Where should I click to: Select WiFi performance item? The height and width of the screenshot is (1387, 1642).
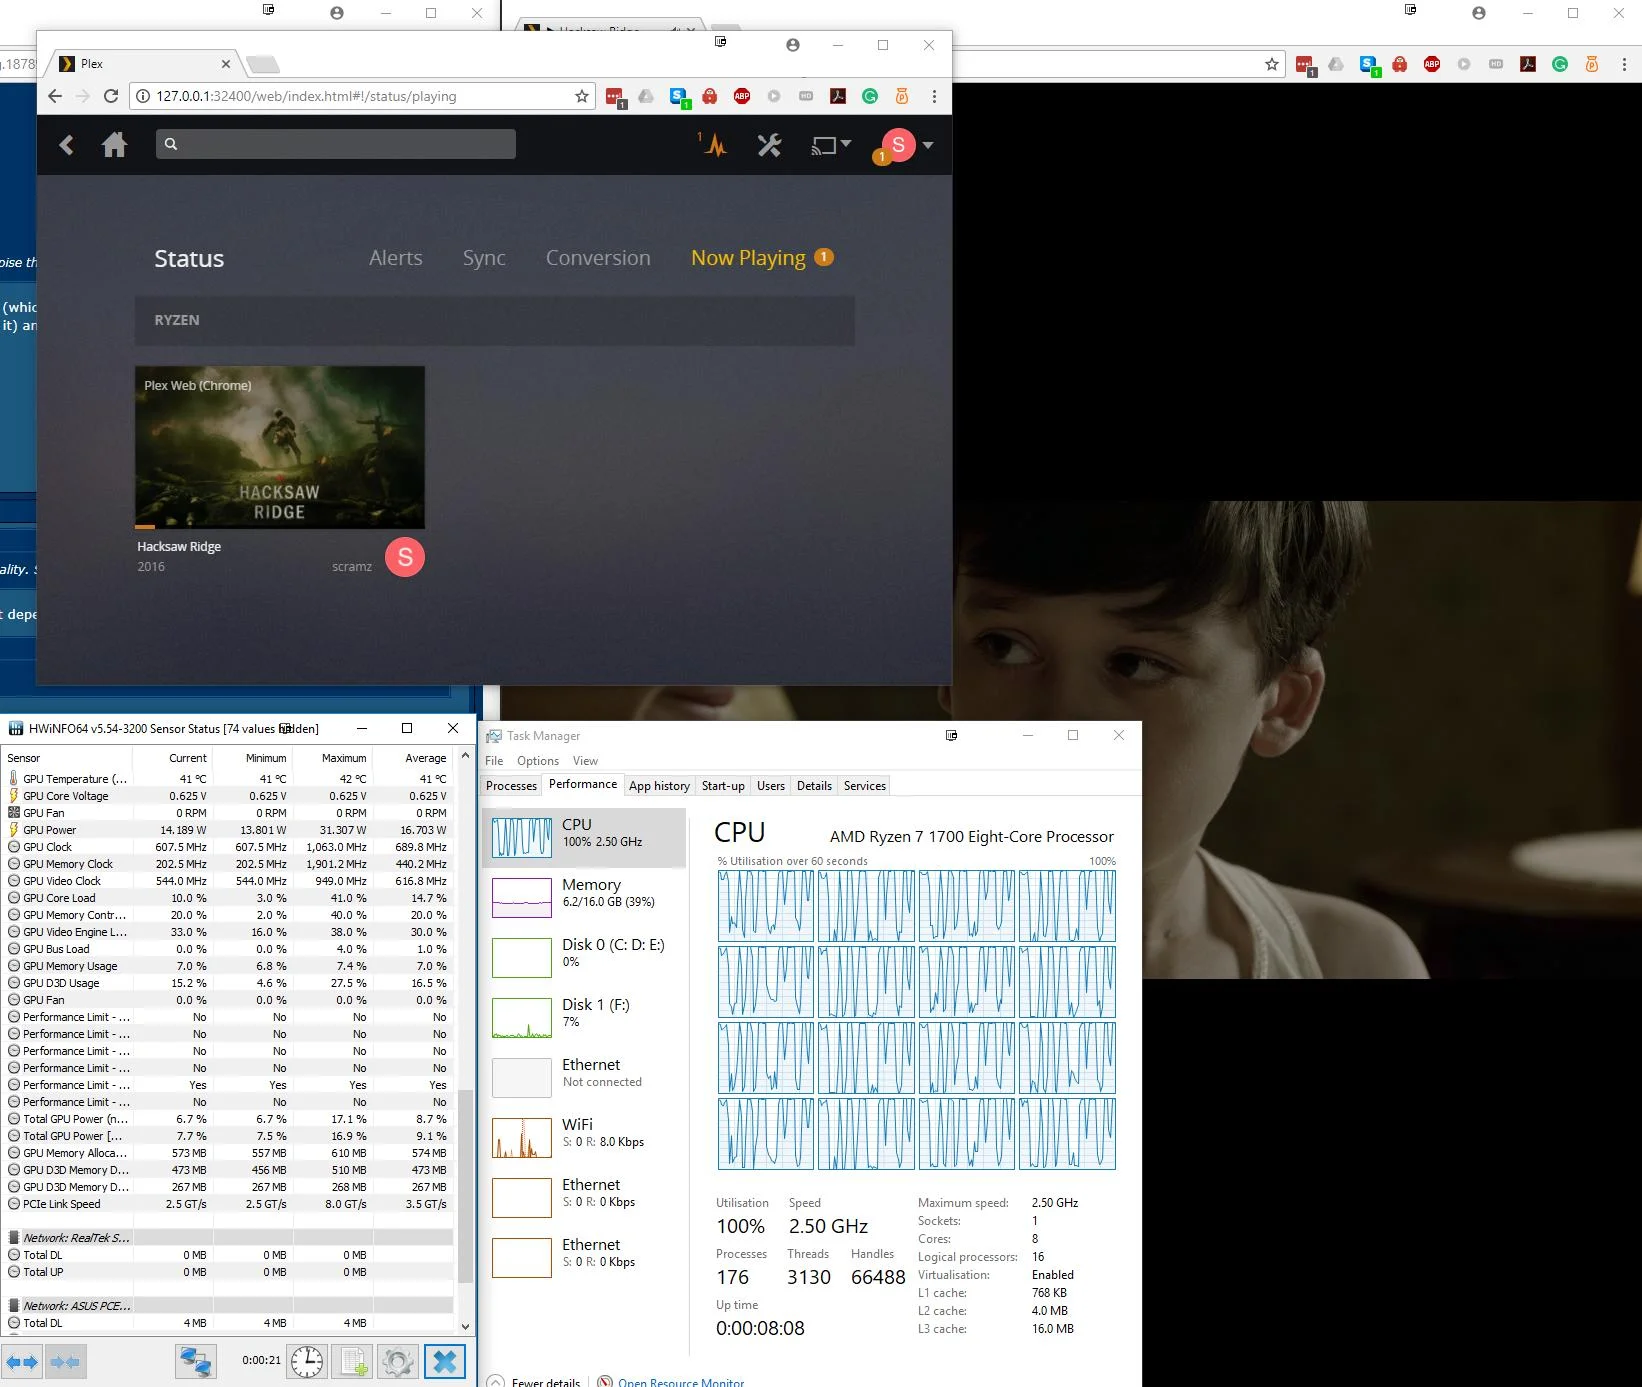pyautogui.click(x=585, y=1137)
